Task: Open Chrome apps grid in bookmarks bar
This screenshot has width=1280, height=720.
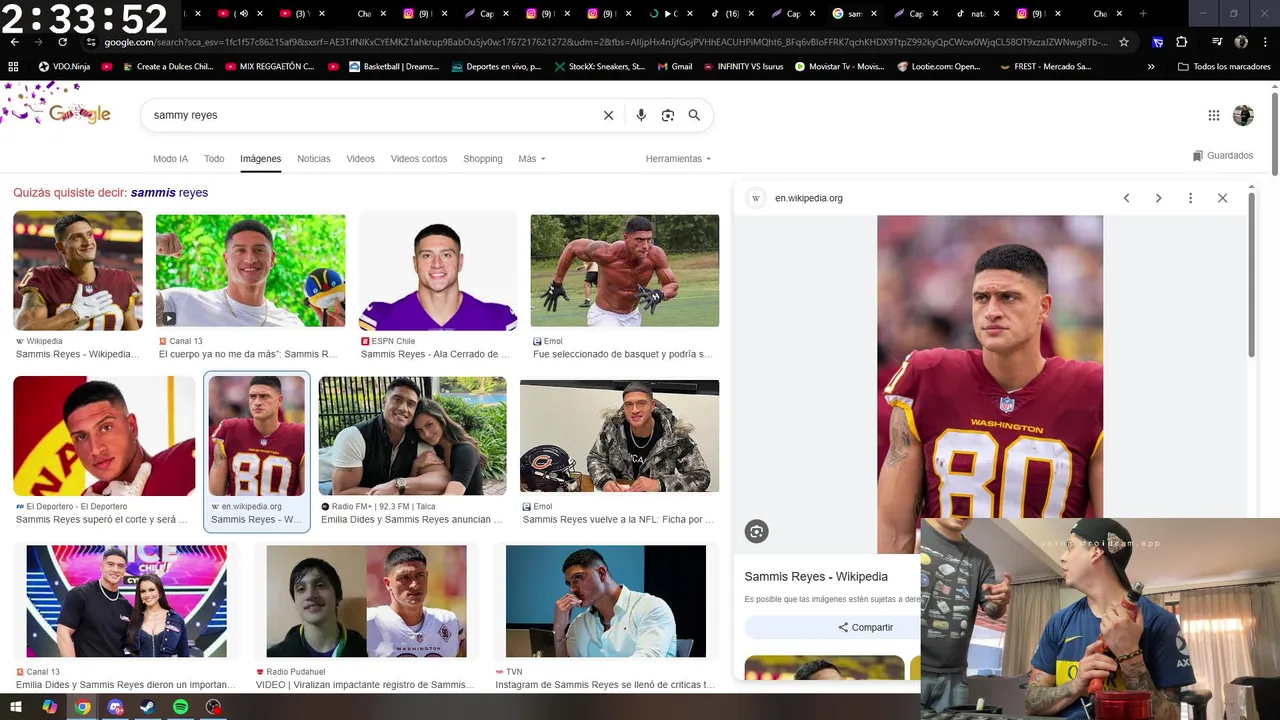Action: pyautogui.click(x=13, y=66)
